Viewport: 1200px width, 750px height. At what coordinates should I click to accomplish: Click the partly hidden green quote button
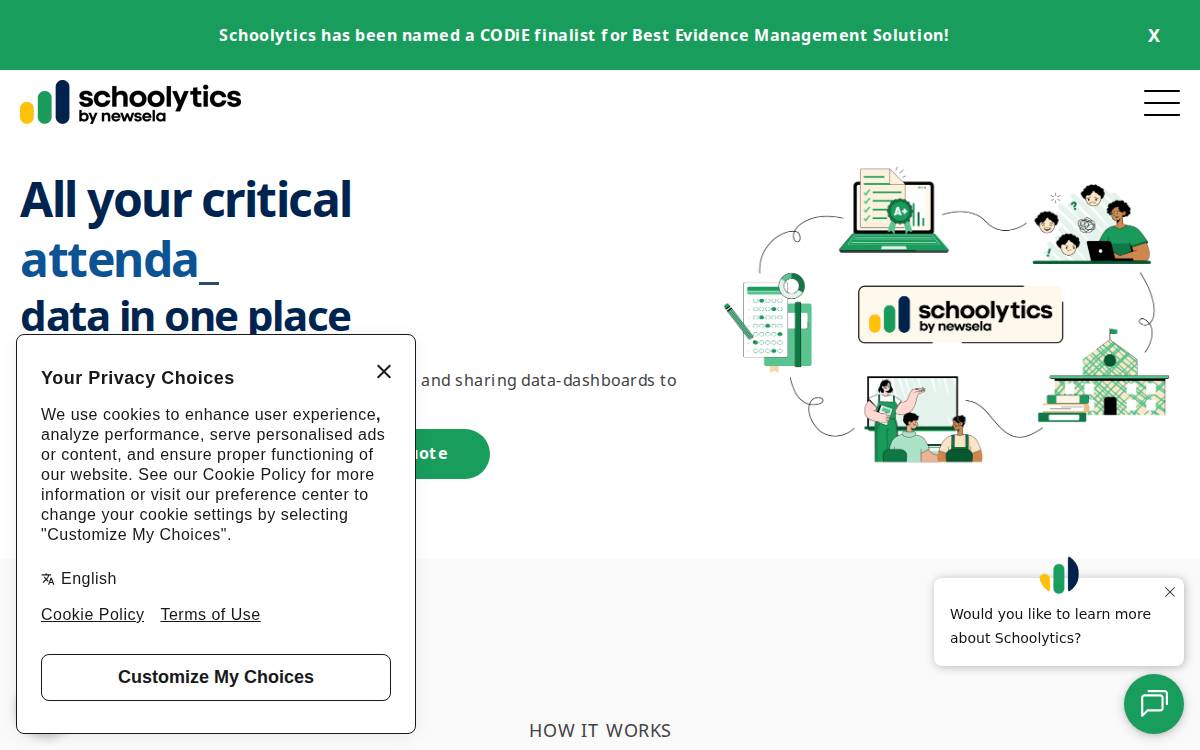tap(451, 454)
